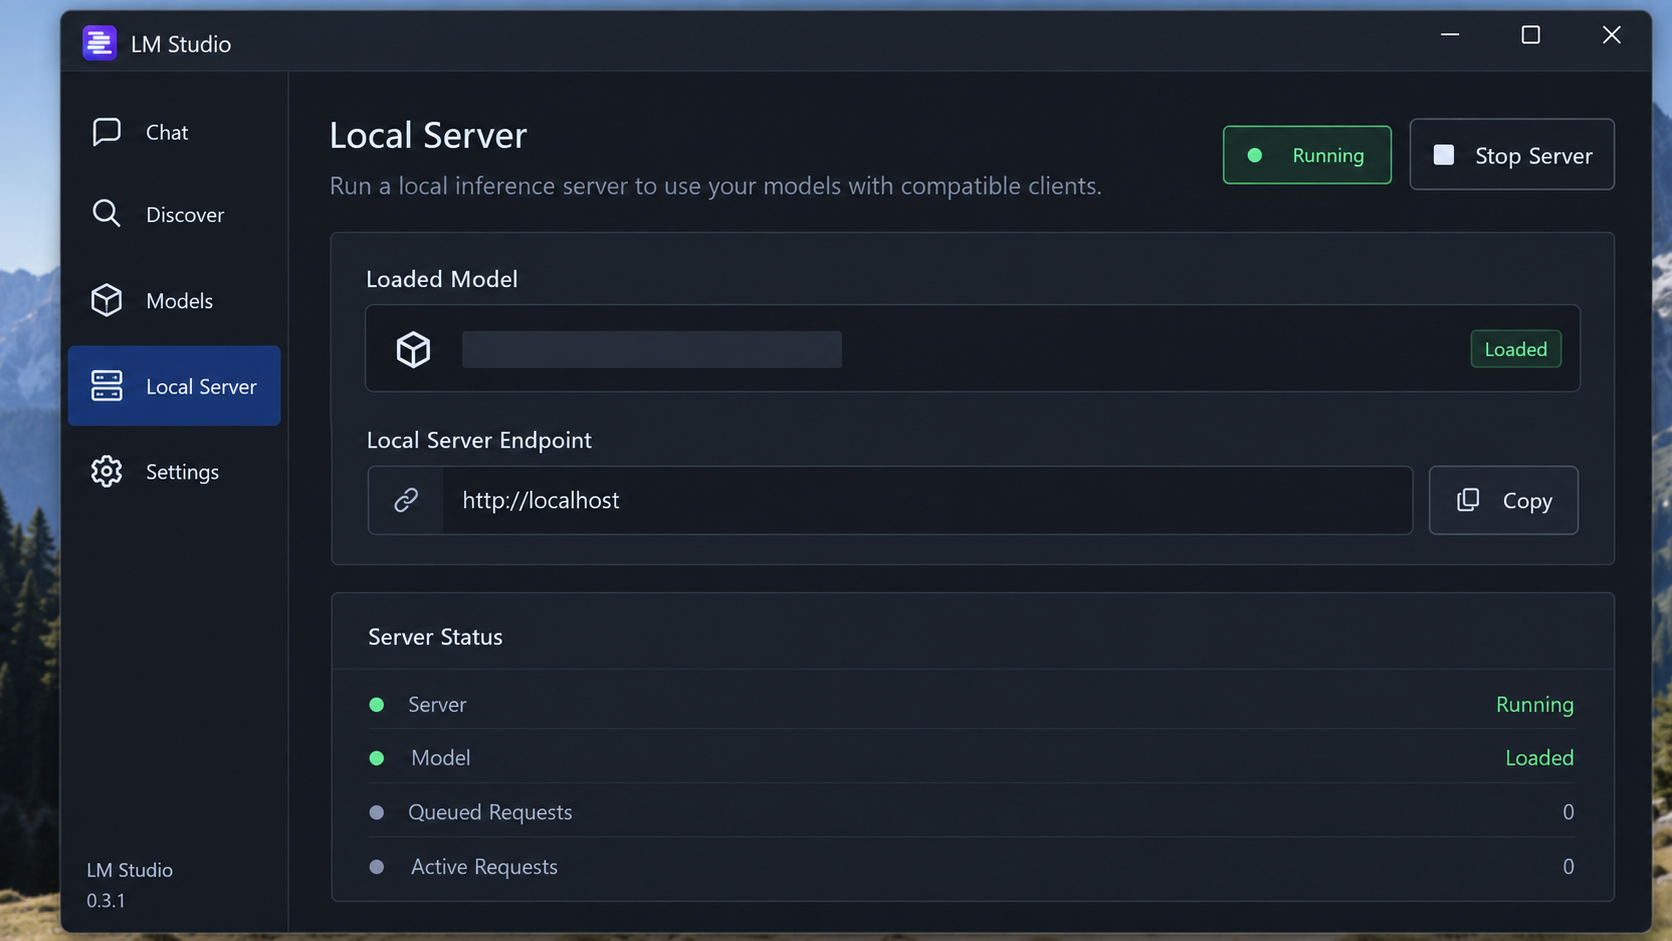Viewport: 1672px width, 941px height.
Task: Click the copy clipboard icon
Action: coord(1468,500)
